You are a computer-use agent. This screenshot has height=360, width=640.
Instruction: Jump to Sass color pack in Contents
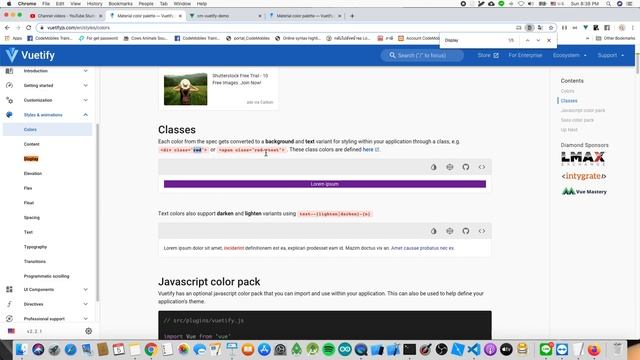point(577,120)
